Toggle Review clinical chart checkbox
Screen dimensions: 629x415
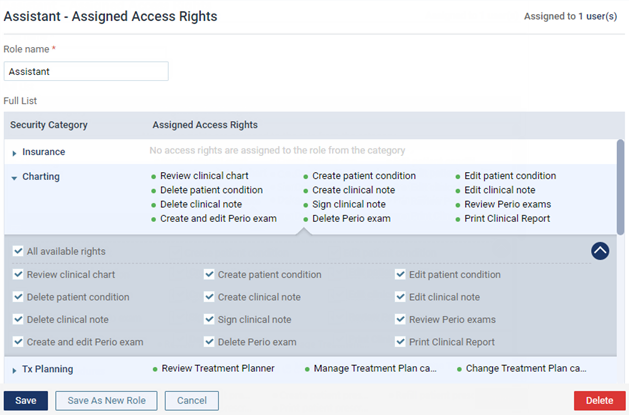click(x=18, y=274)
